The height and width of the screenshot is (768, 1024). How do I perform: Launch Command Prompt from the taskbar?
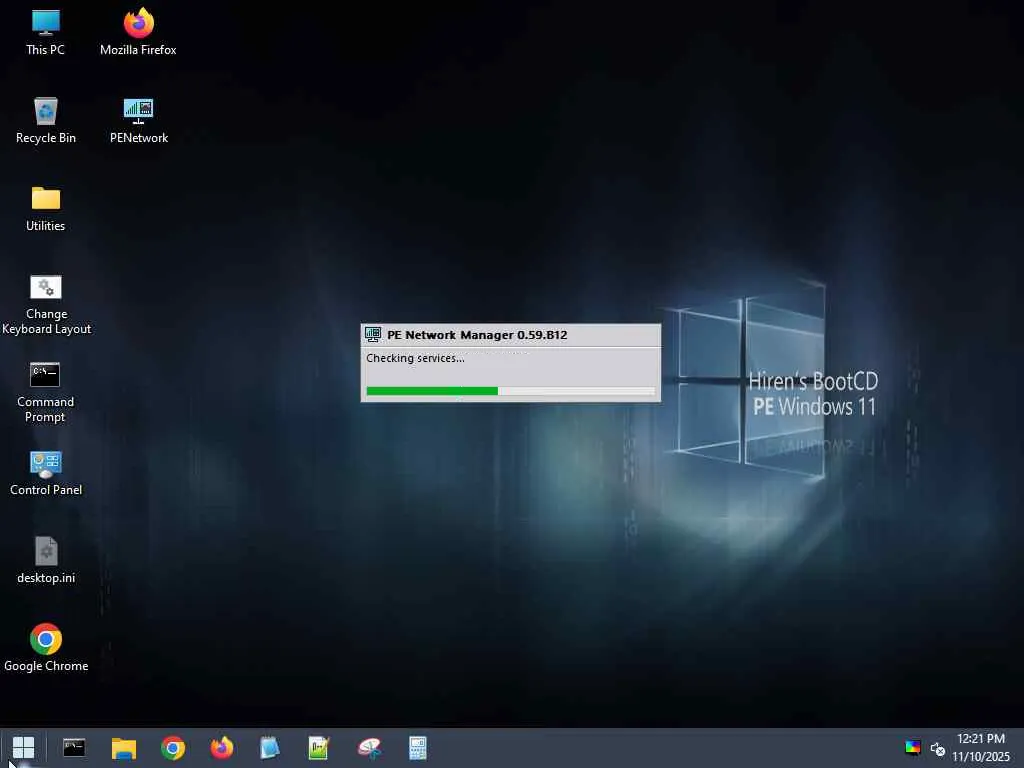(x=74, y=748)
